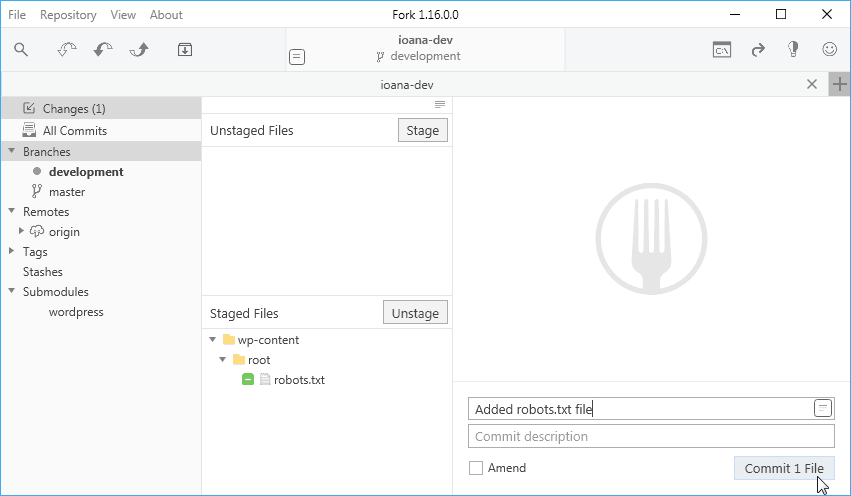Click the Unstage button
The image size is (851, 496).
point(415,313)
